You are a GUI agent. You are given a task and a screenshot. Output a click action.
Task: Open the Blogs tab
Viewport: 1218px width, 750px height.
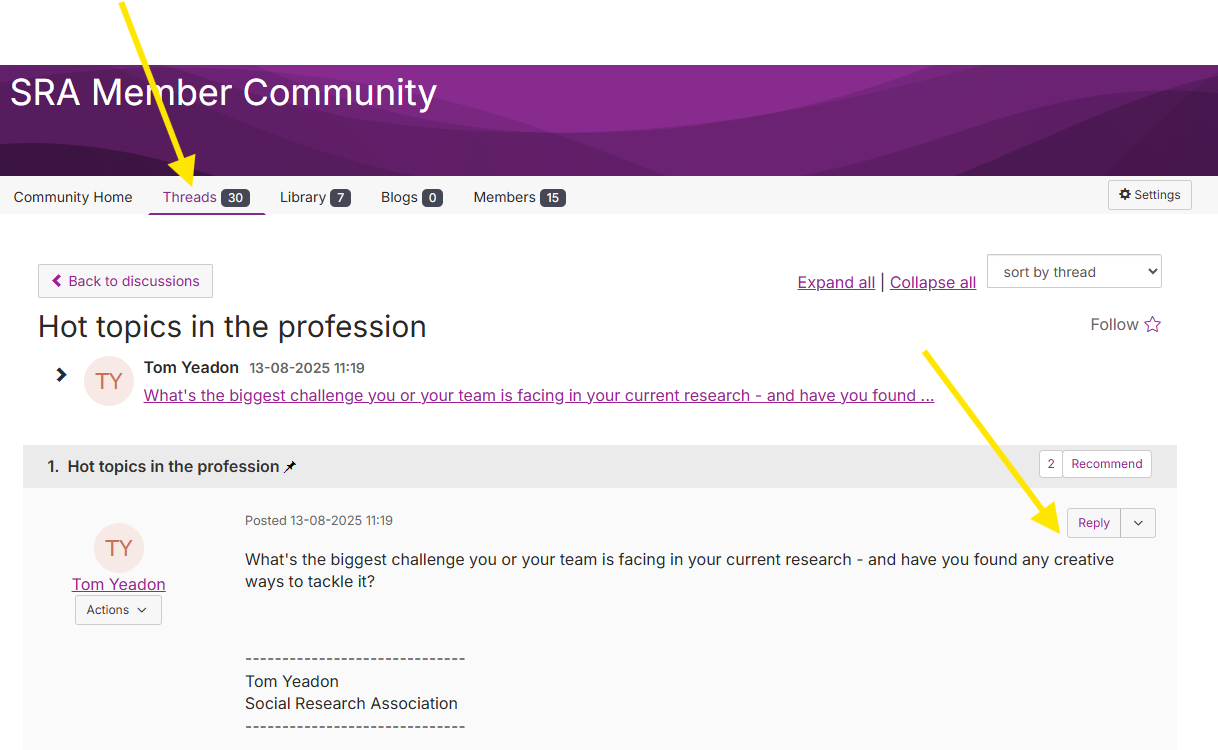[412, 197]
